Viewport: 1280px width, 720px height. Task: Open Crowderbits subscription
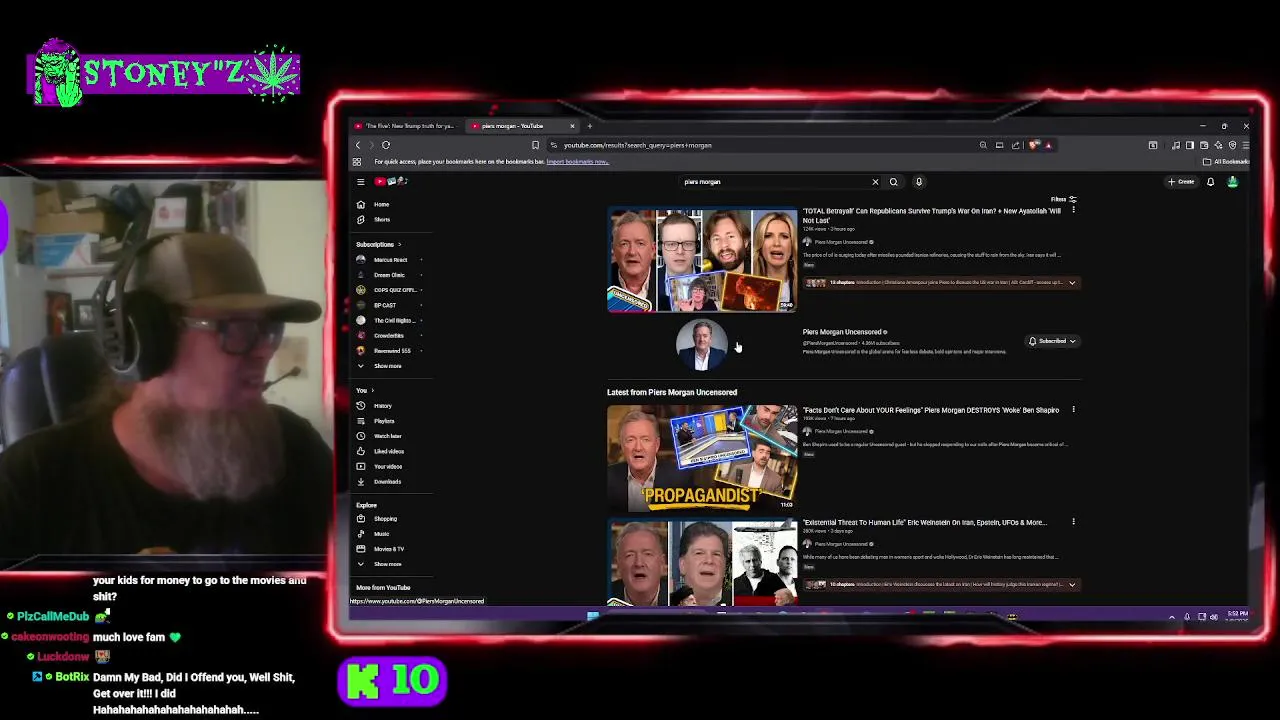389,336
